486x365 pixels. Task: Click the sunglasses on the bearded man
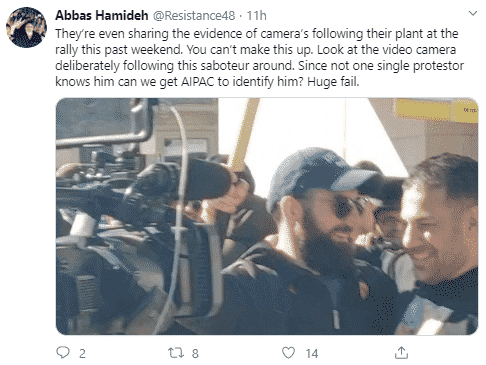tap(352, 206)
